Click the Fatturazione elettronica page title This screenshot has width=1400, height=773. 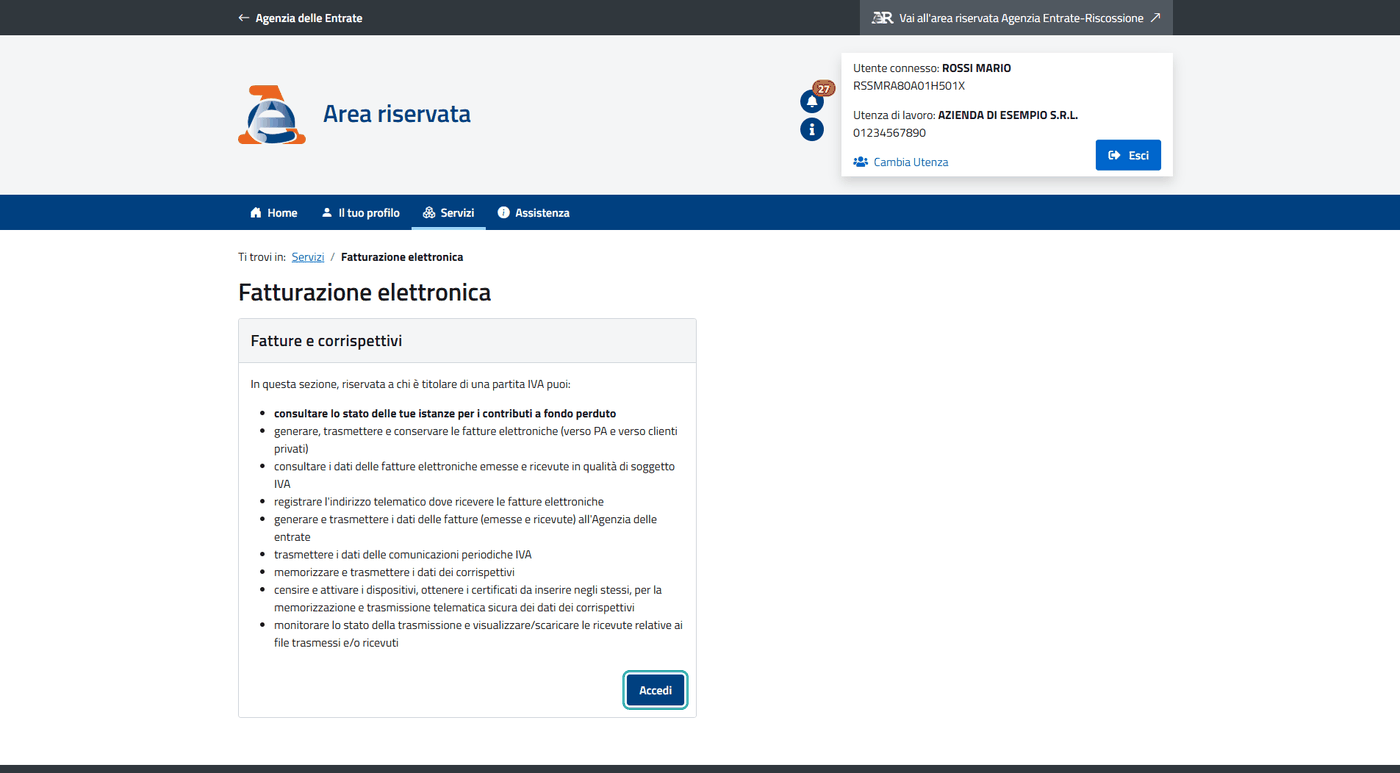(365, 293)
